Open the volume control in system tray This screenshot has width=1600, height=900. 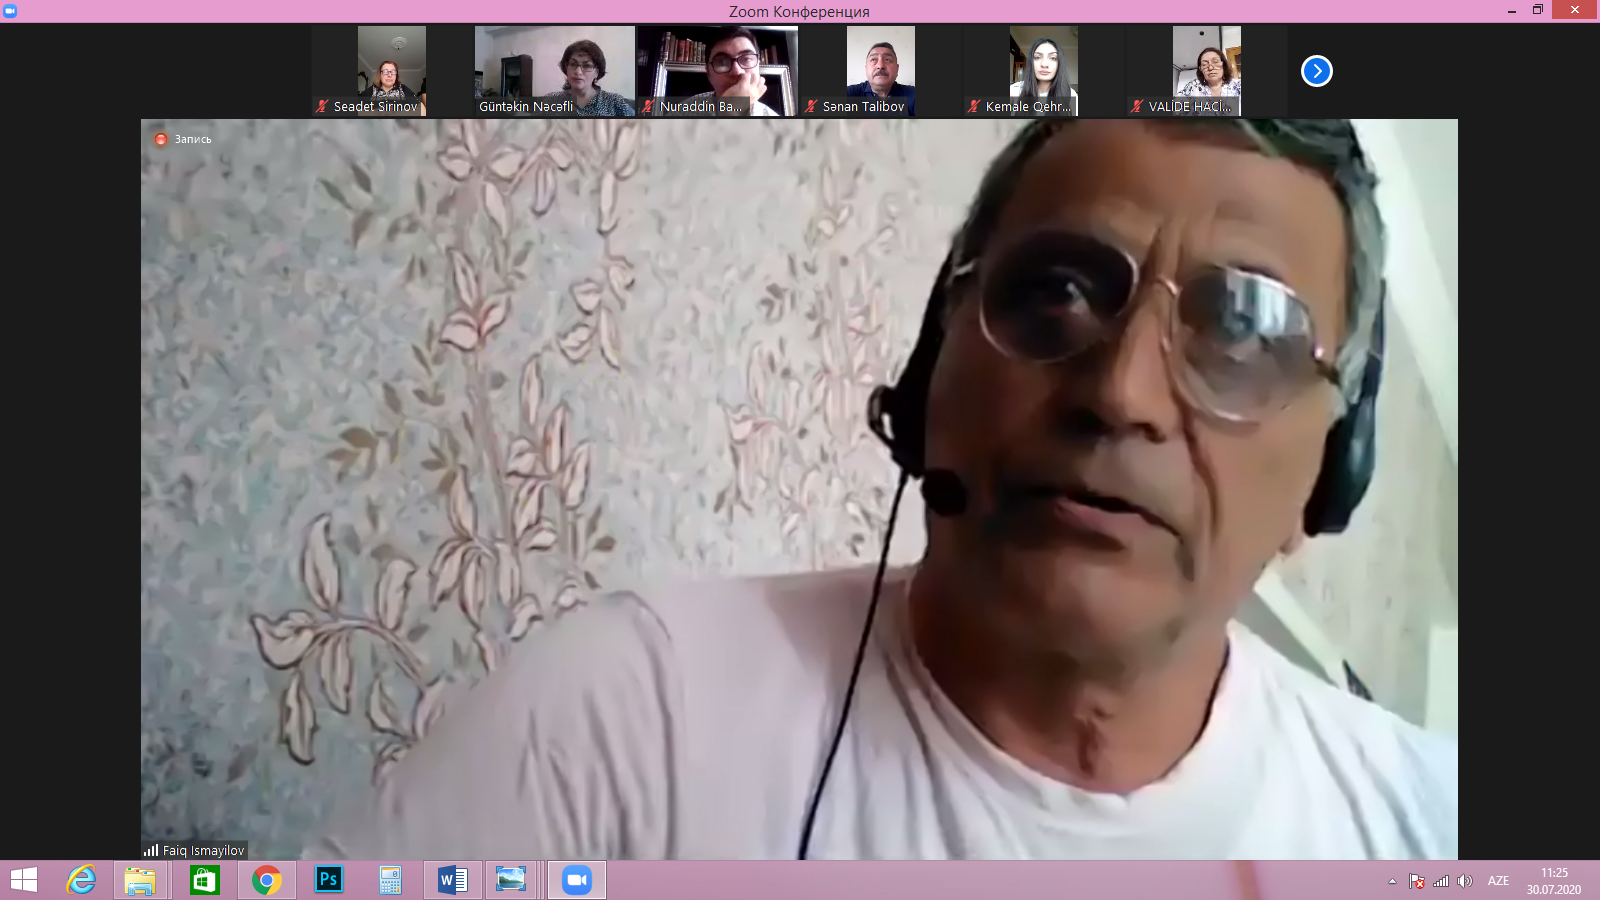1465,881
